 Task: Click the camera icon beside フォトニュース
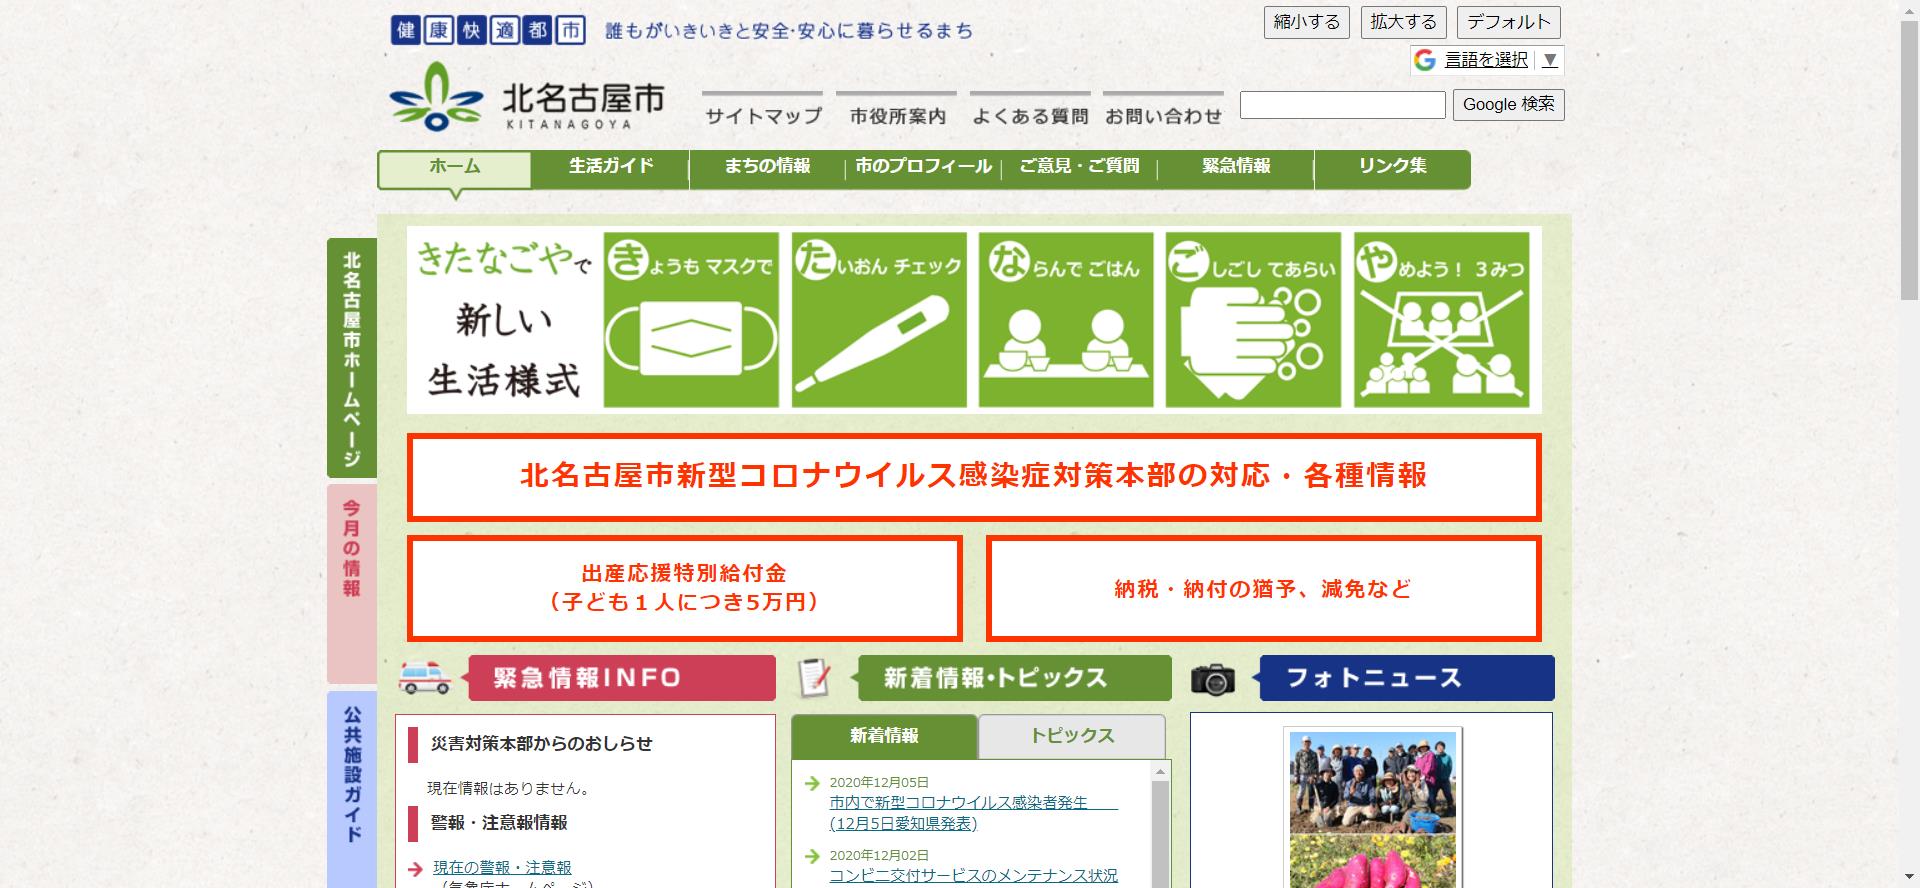(x=1213, y=680)
